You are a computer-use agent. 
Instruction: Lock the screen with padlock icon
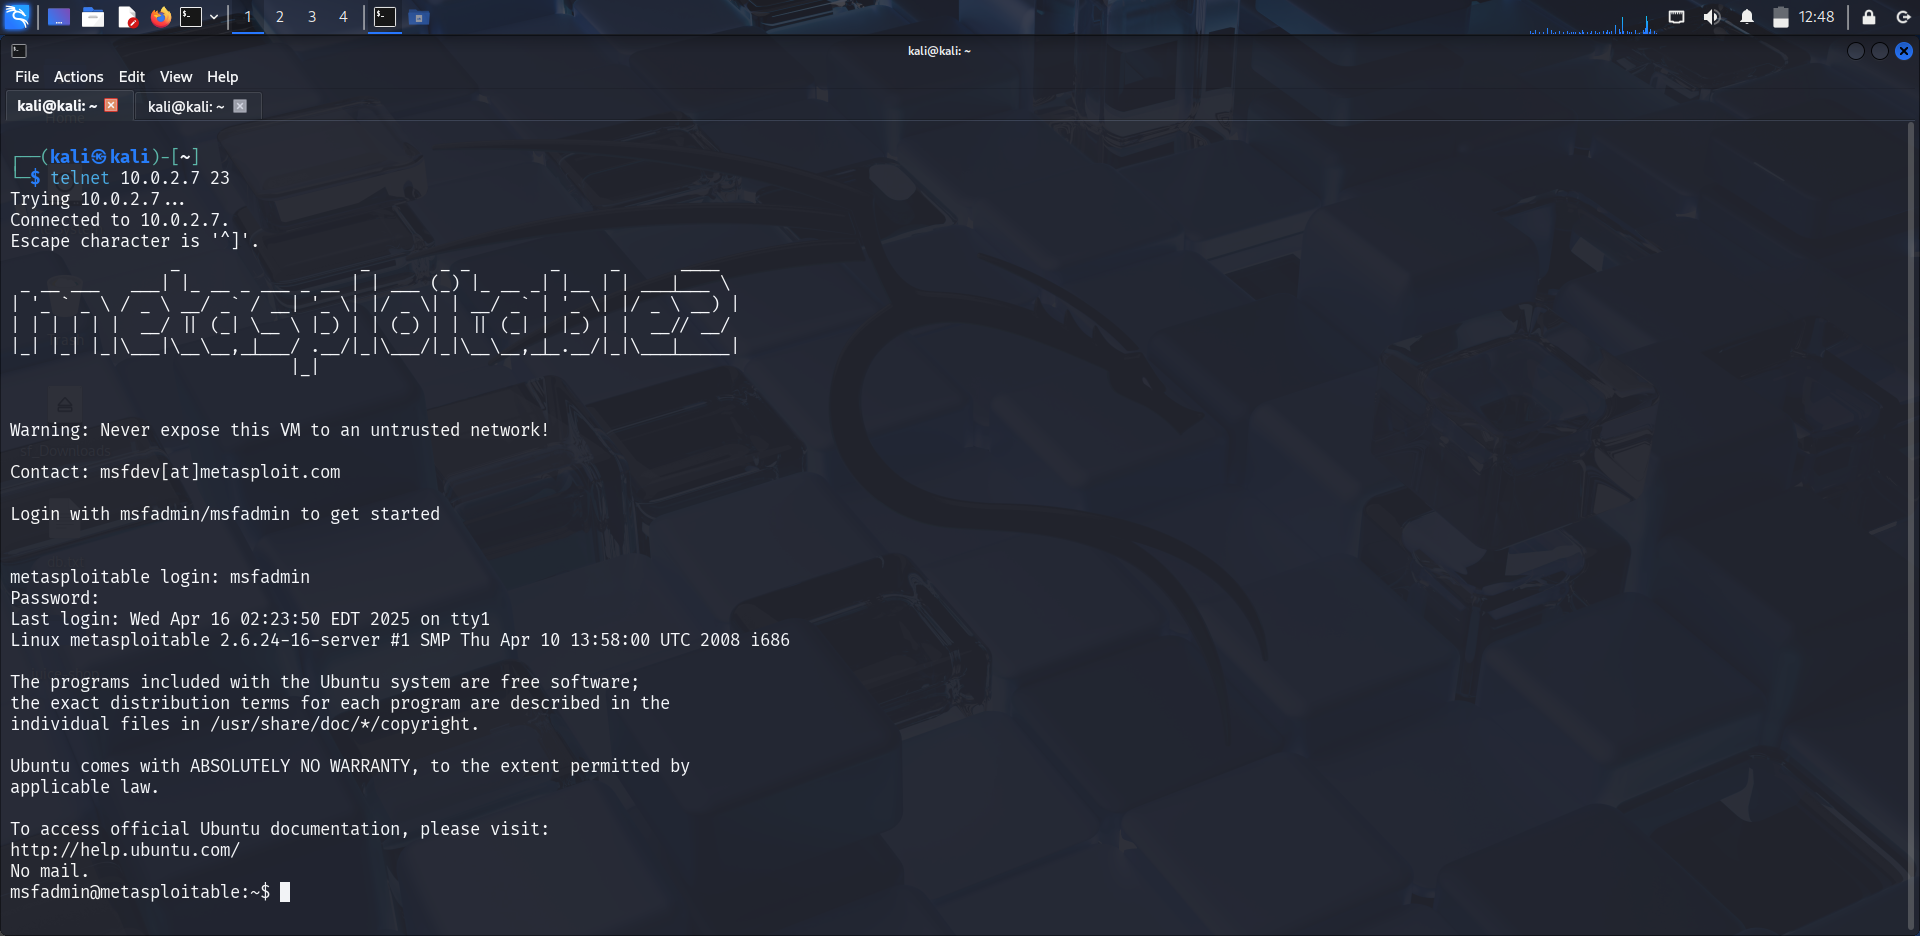click(x=1868, y=17)
